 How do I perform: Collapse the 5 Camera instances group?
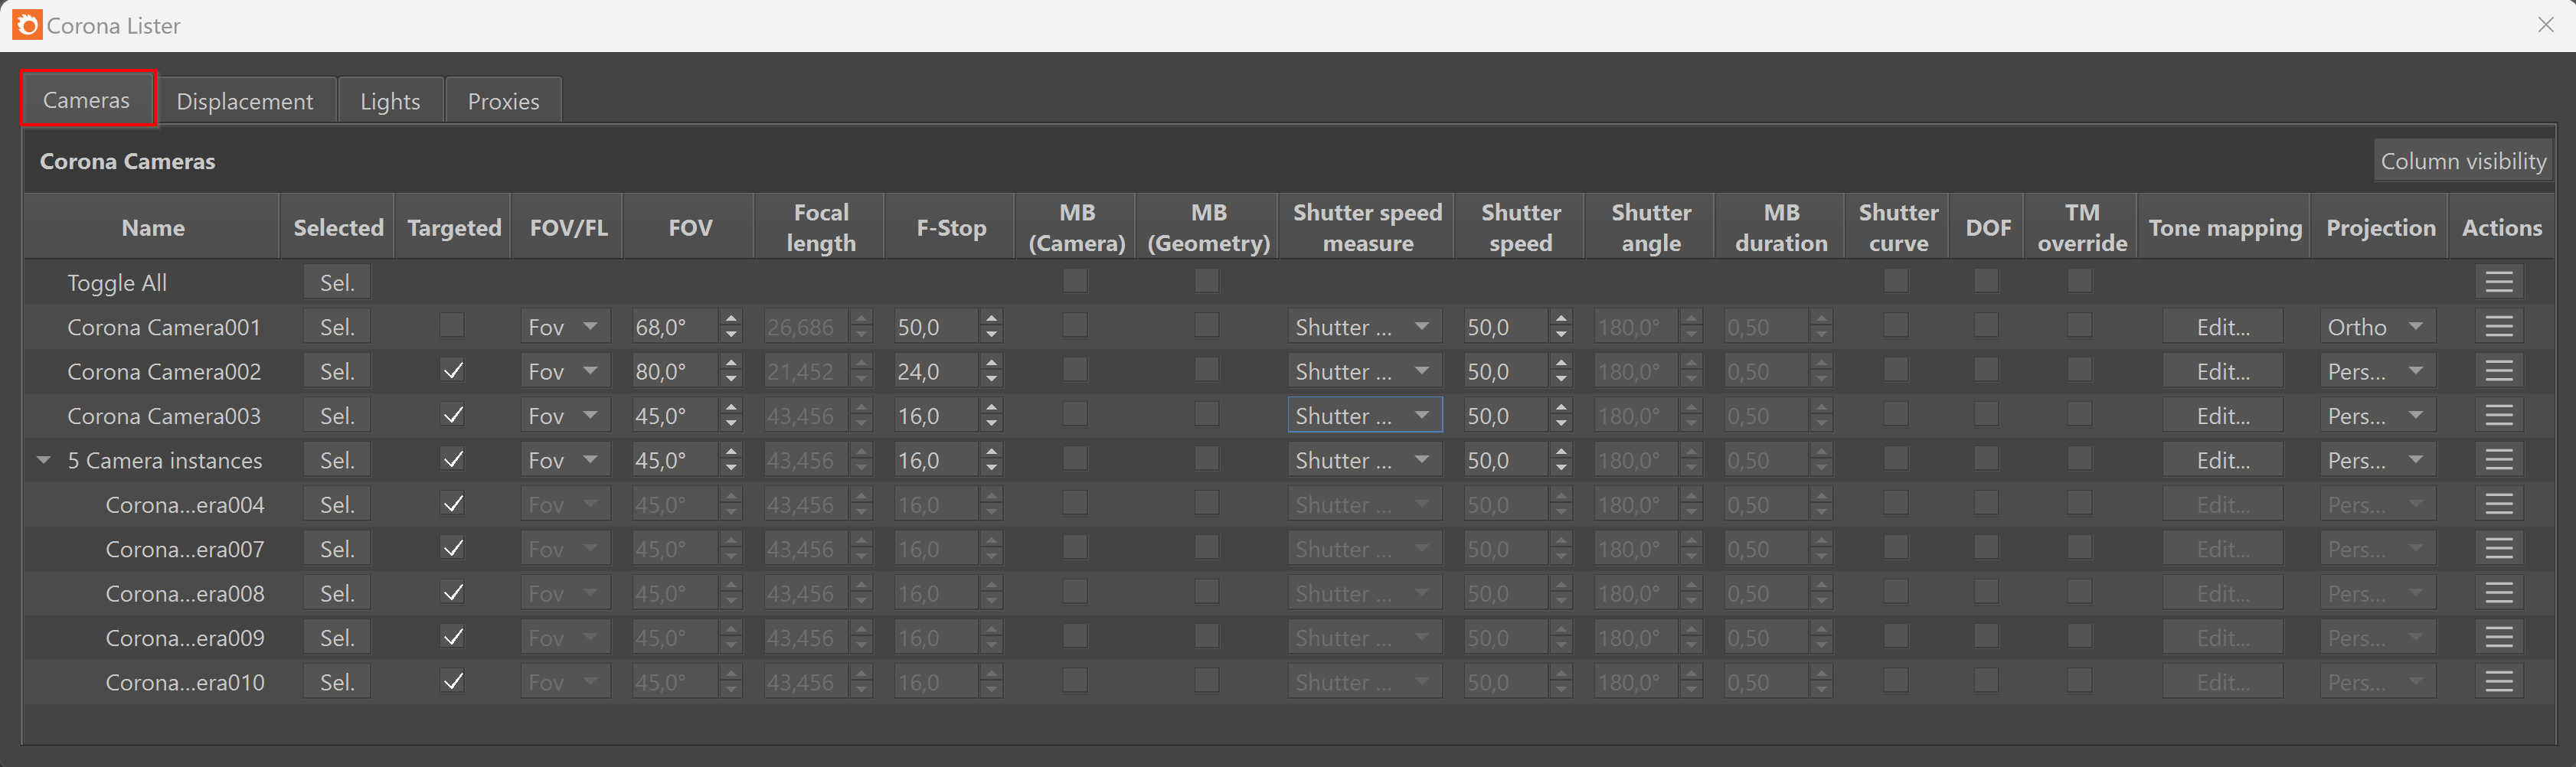point(44,460)
